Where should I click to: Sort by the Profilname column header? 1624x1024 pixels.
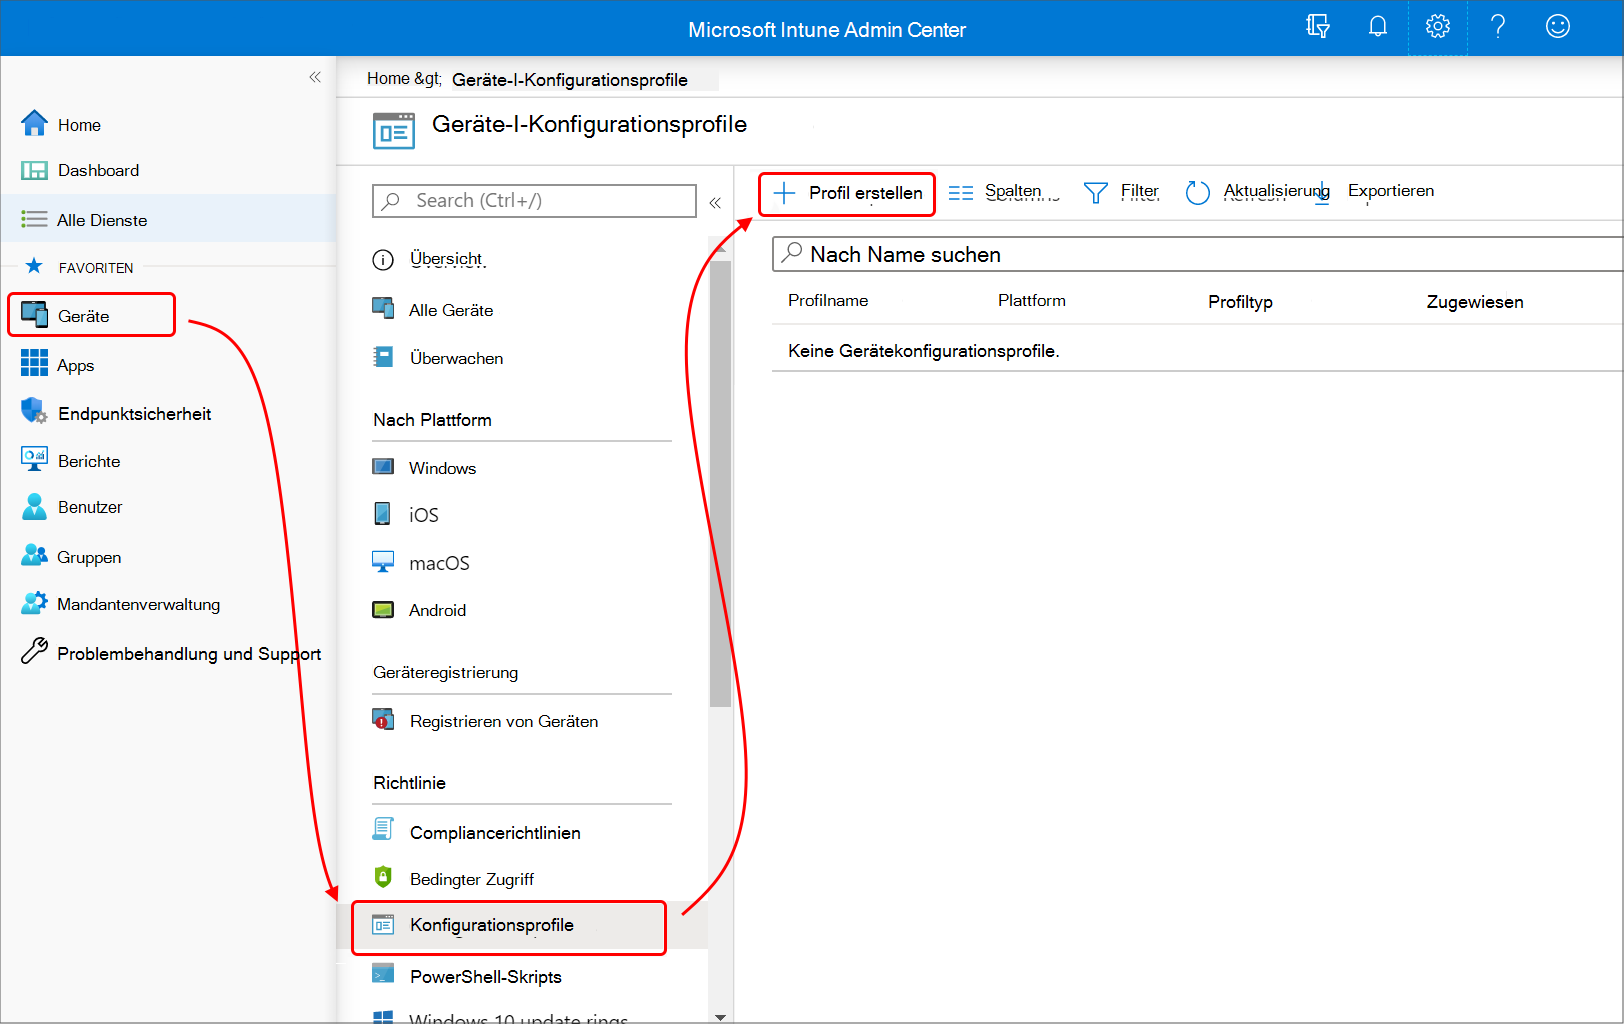coord(828,300)
